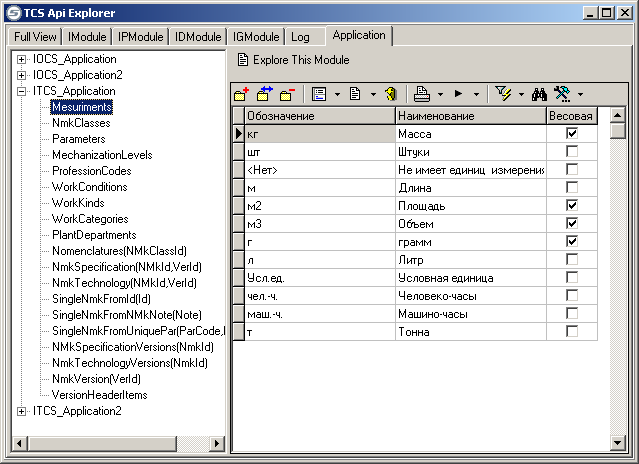The width and height of the screenshot is (639, 464).
Task: Click the Explore This Module document icon
Action: pyautogui.click(x=242, y=60)
